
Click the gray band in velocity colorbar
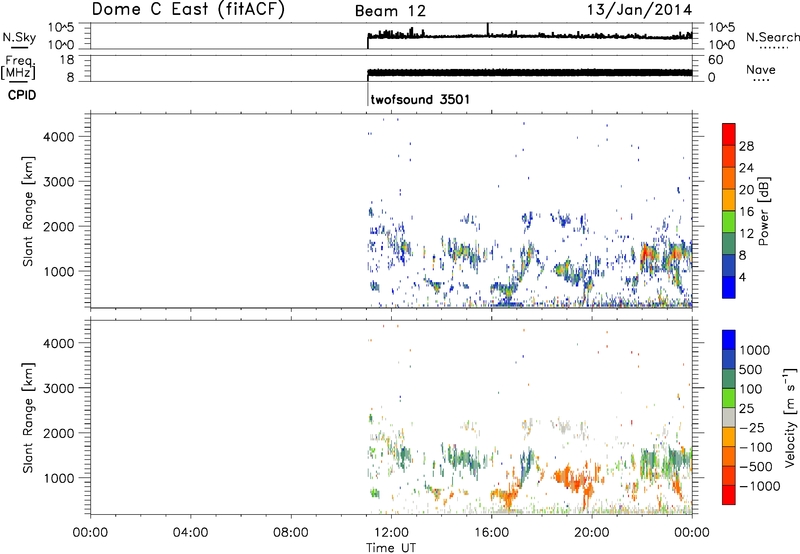(729, 417)
